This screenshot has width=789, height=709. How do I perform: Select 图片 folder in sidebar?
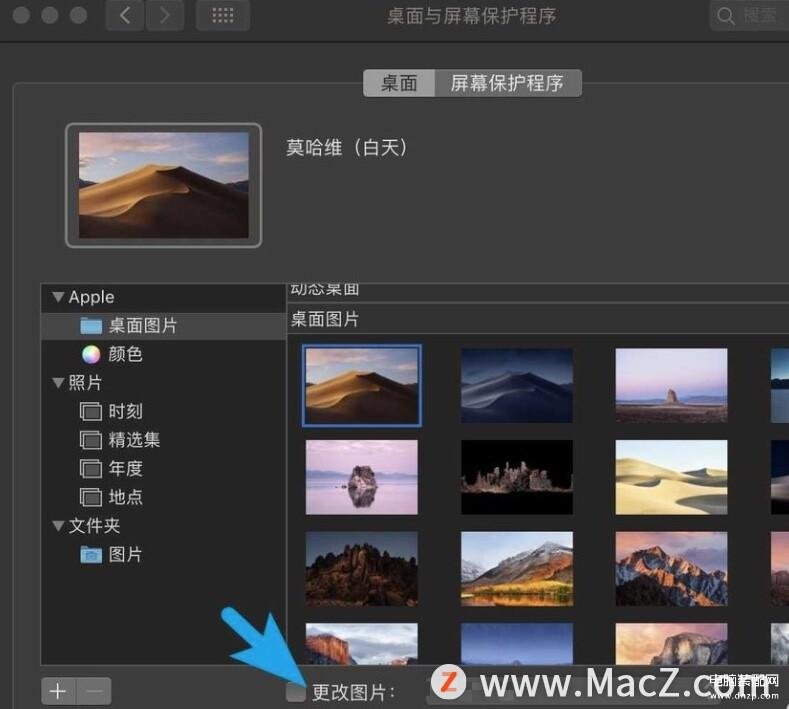click(x=163, y=555)
